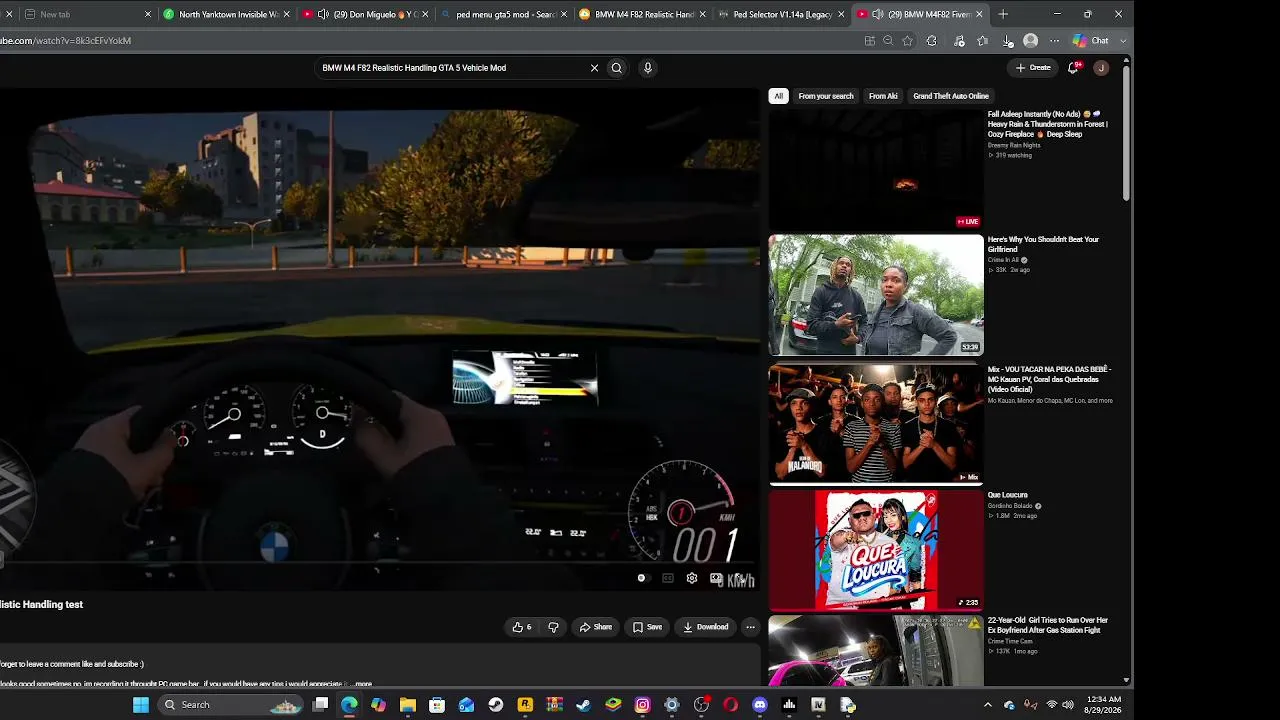Open the browser profile icon
The width and height of the screenshot is (1280, 720).
pos(1031,41)
